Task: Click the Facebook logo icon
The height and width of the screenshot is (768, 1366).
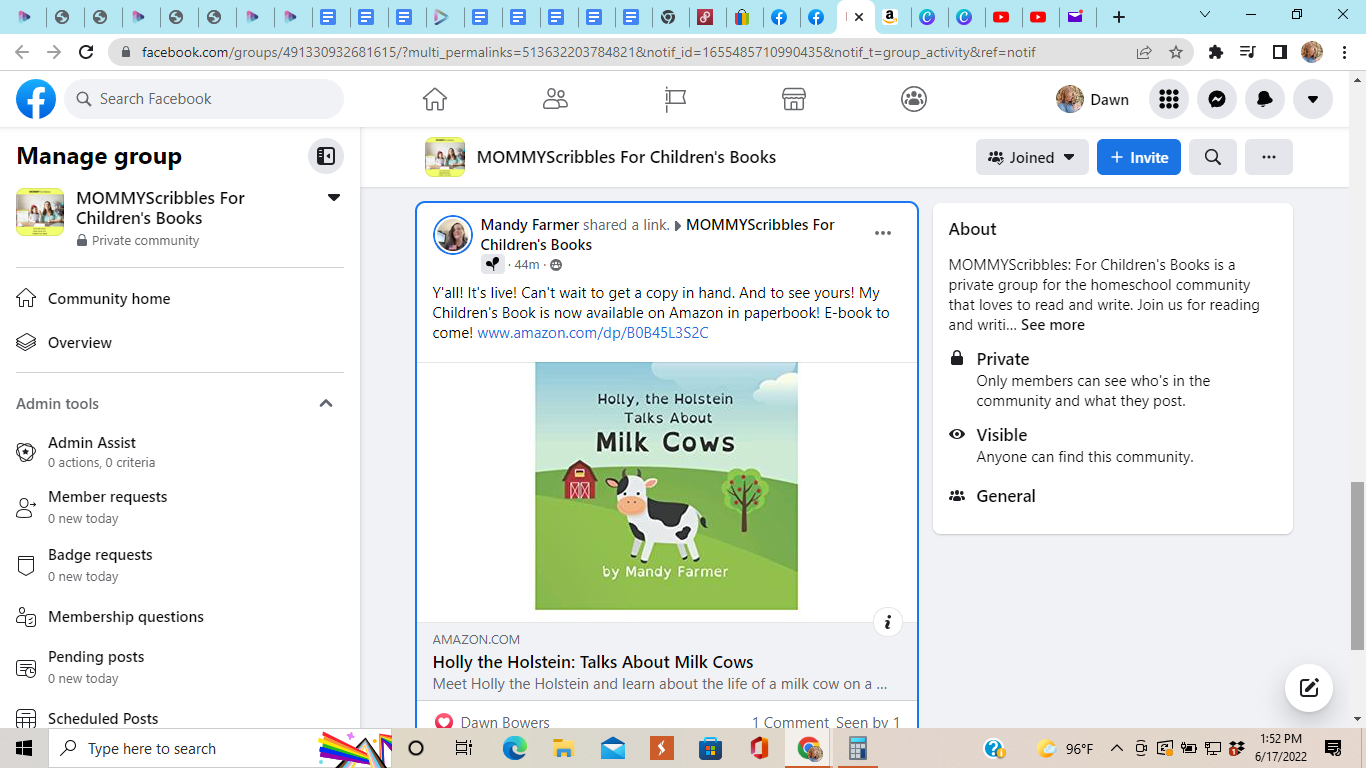Action: click(x=36, y=99)
